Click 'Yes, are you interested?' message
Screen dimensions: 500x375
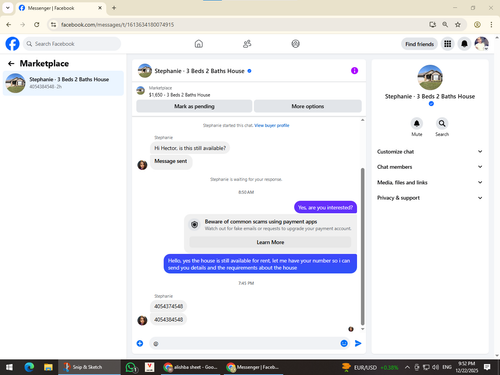coord(325,207)
